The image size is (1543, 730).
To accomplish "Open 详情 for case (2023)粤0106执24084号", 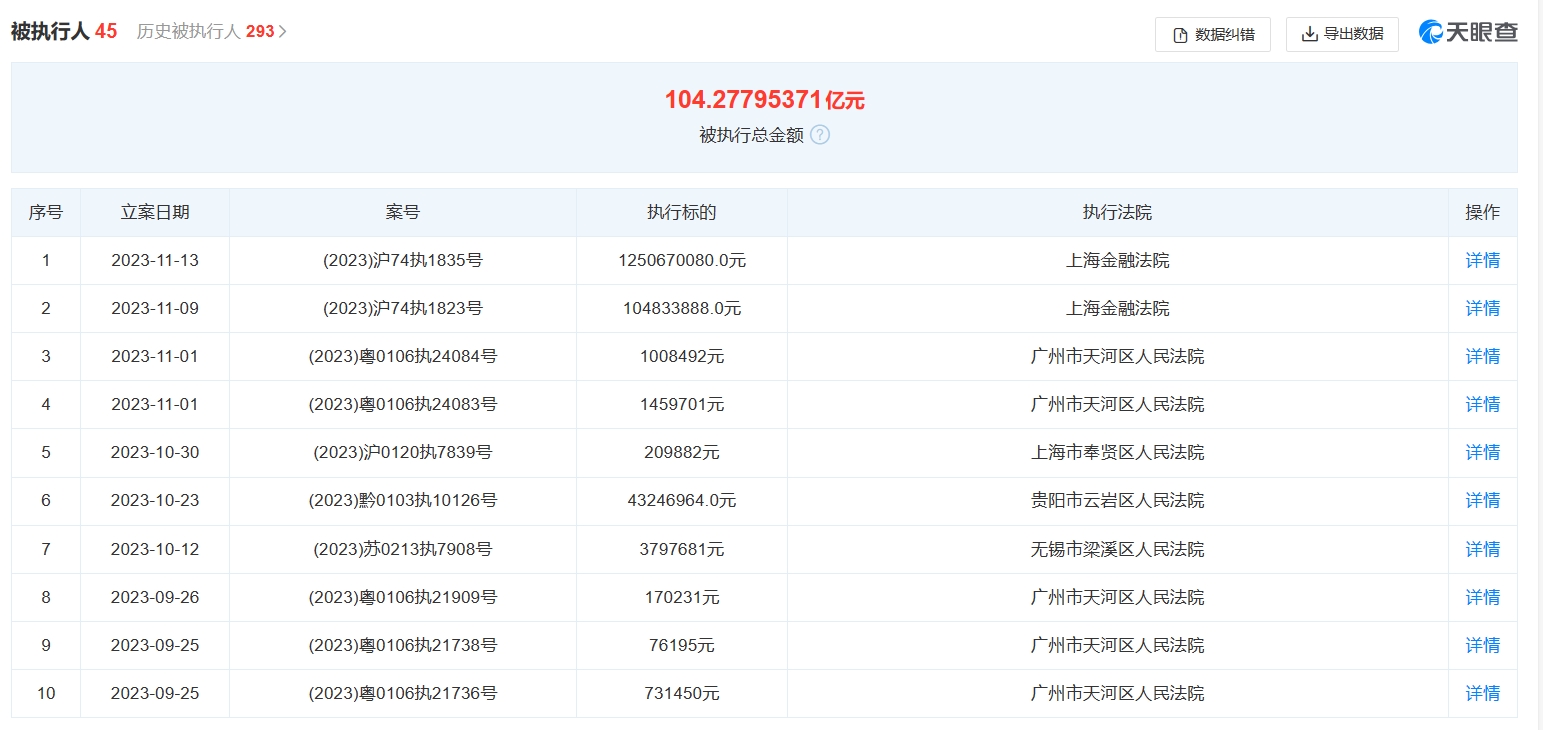I will click(1482, 356).
